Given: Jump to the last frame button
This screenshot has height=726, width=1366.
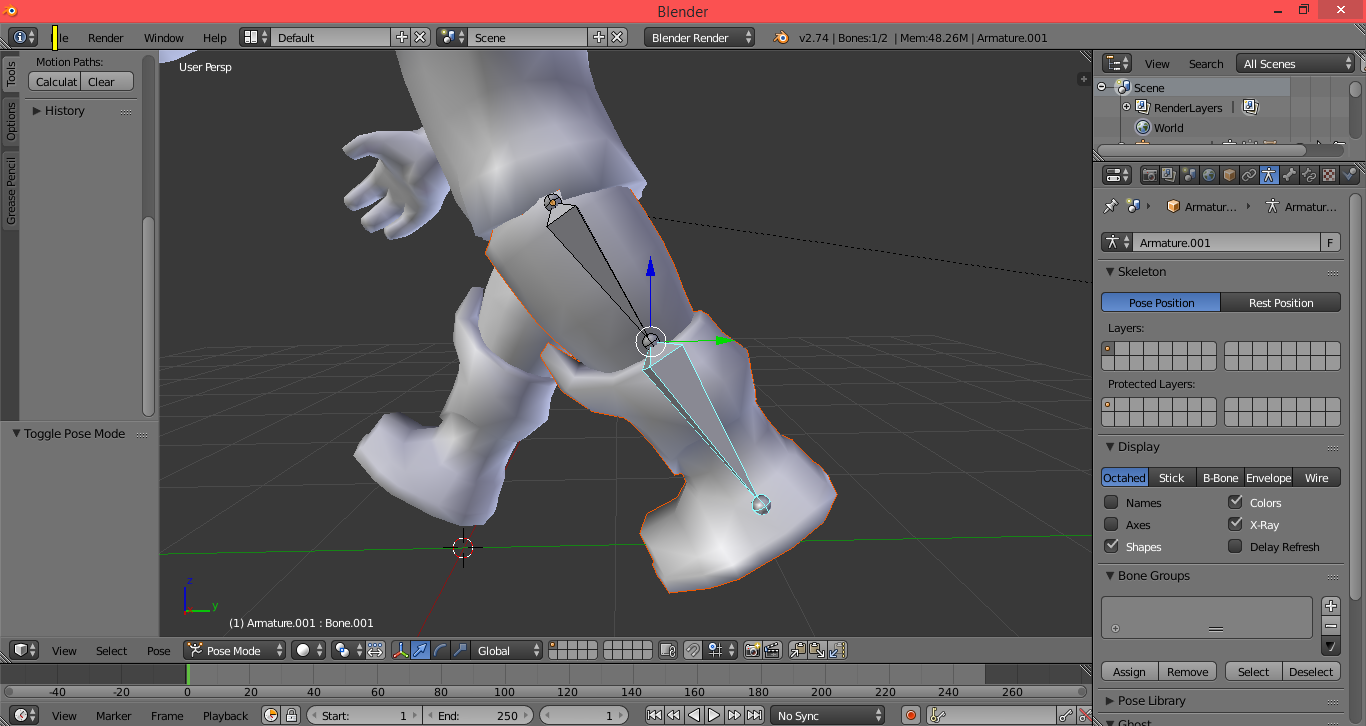Looking at the screenshot, I should 754,715.
